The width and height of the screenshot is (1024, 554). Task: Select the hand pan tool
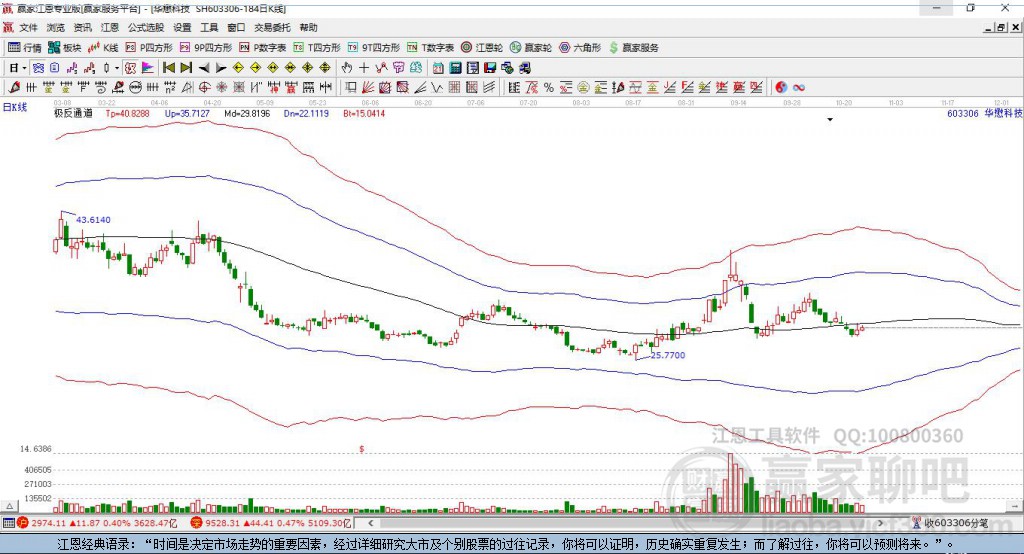tap(347, 67)
